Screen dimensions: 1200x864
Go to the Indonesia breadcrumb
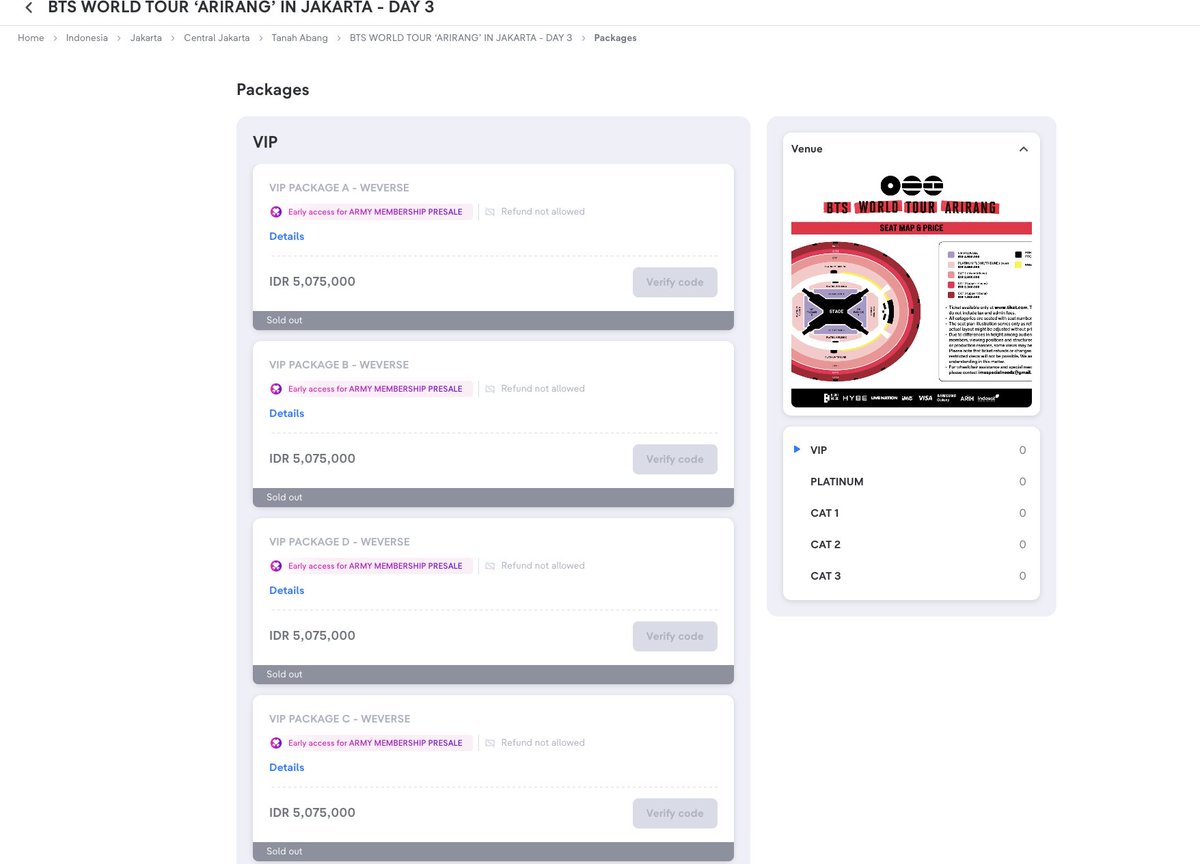pyautogui.click(x=87, y=38)
